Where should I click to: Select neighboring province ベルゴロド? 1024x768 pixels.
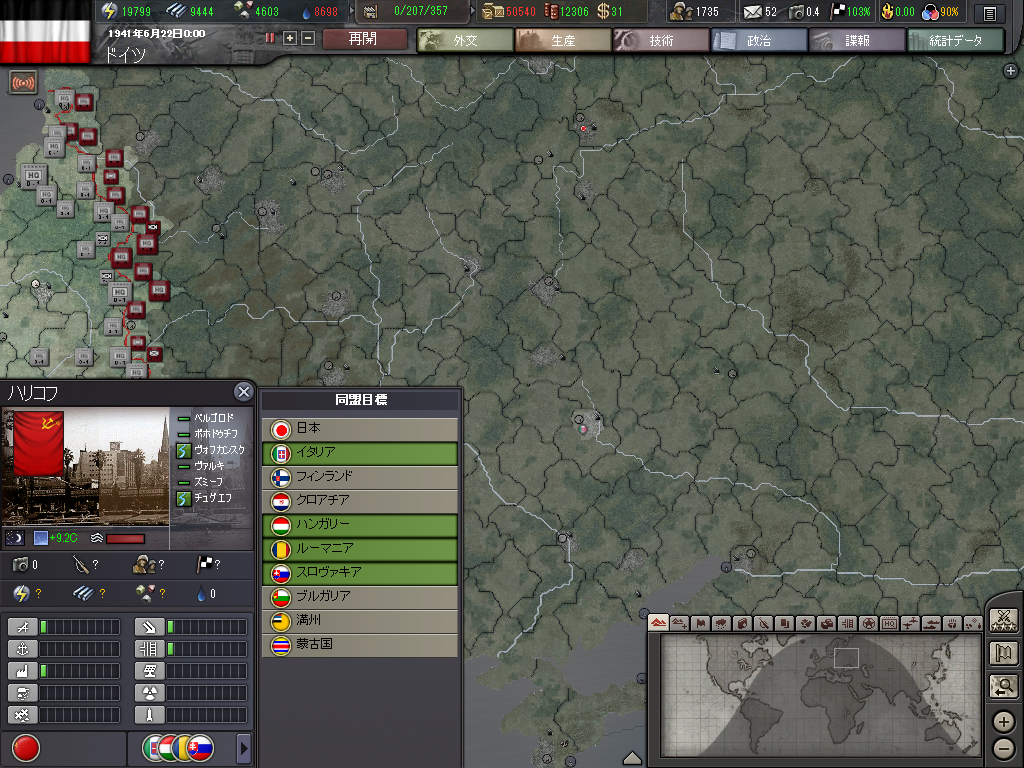click(x=214, y=418)
